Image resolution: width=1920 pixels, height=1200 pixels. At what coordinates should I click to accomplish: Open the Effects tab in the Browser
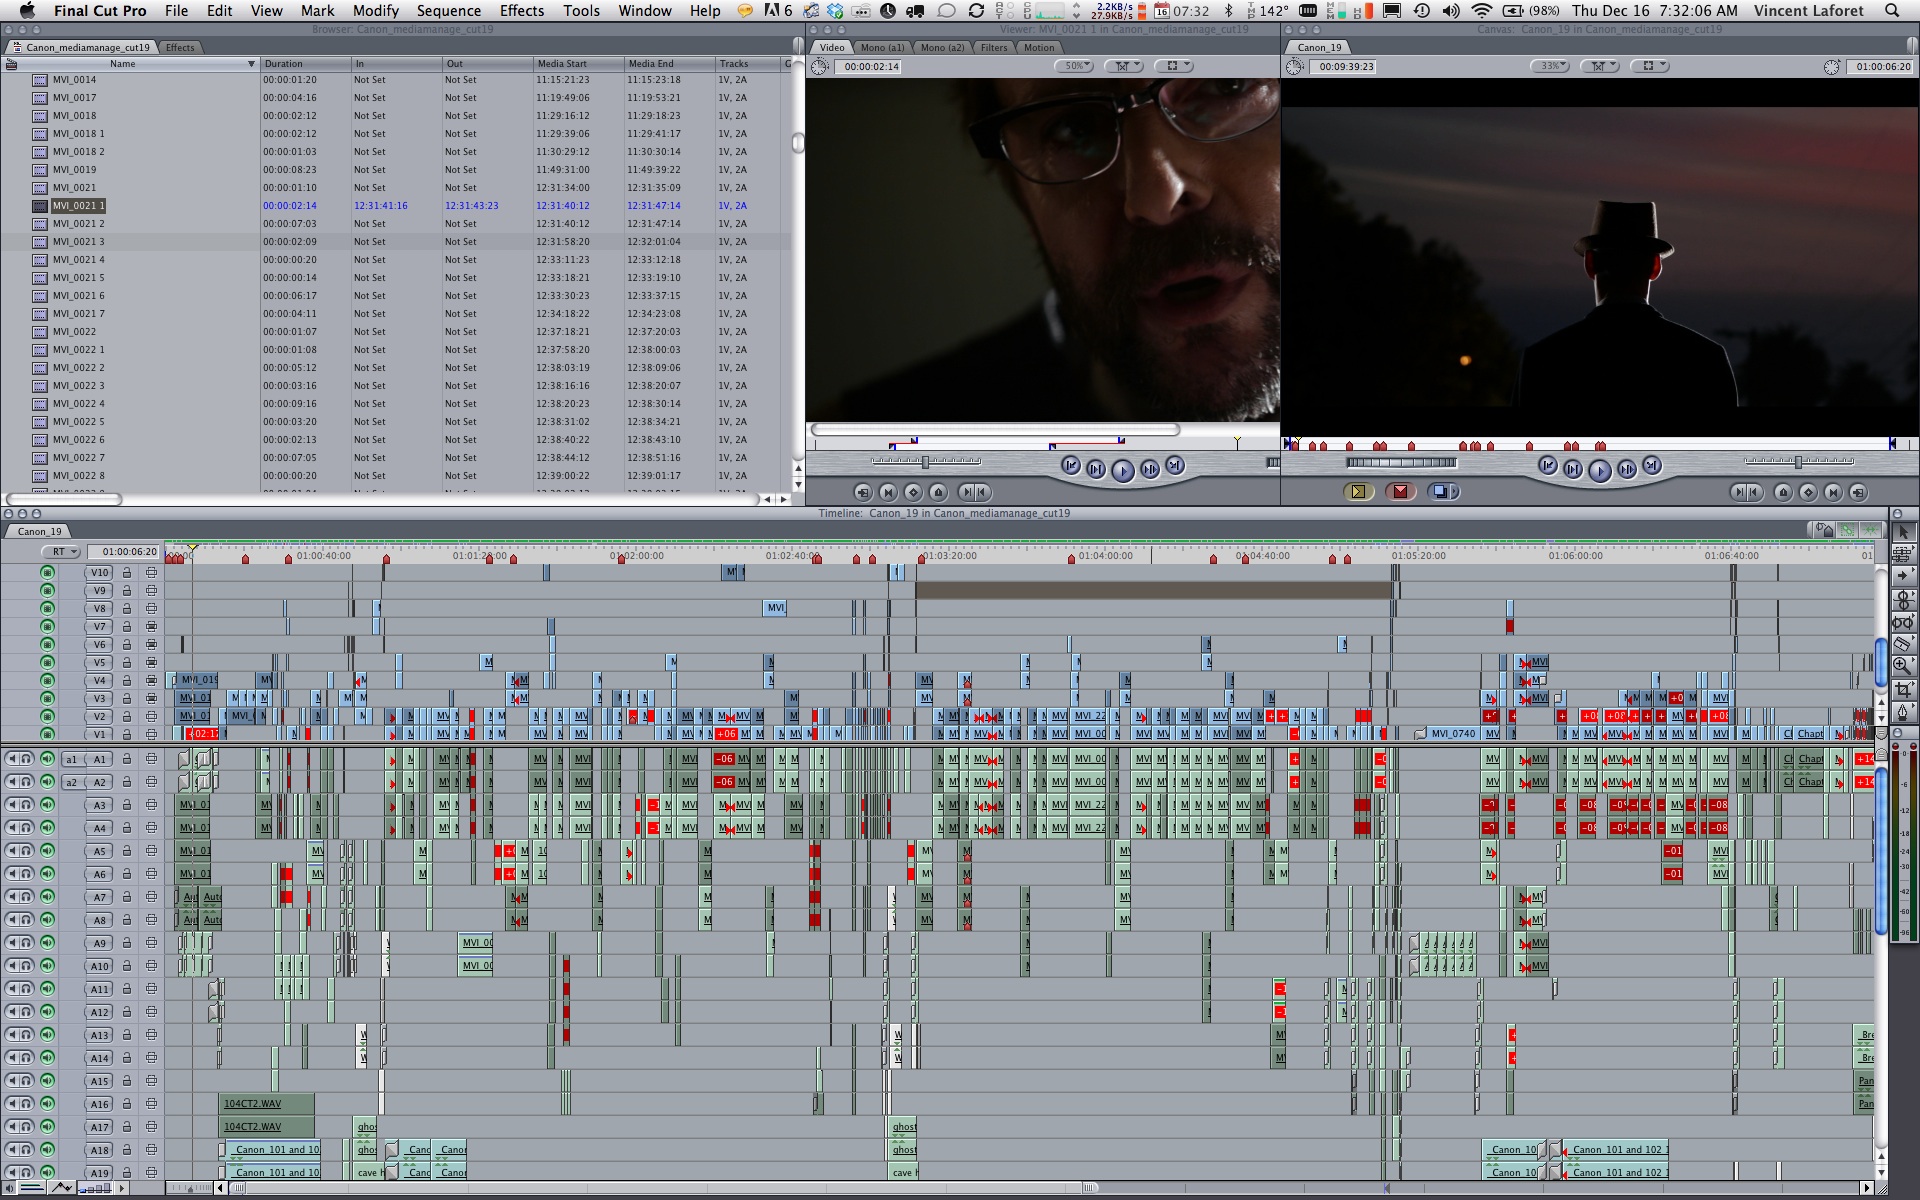[180, 47]
